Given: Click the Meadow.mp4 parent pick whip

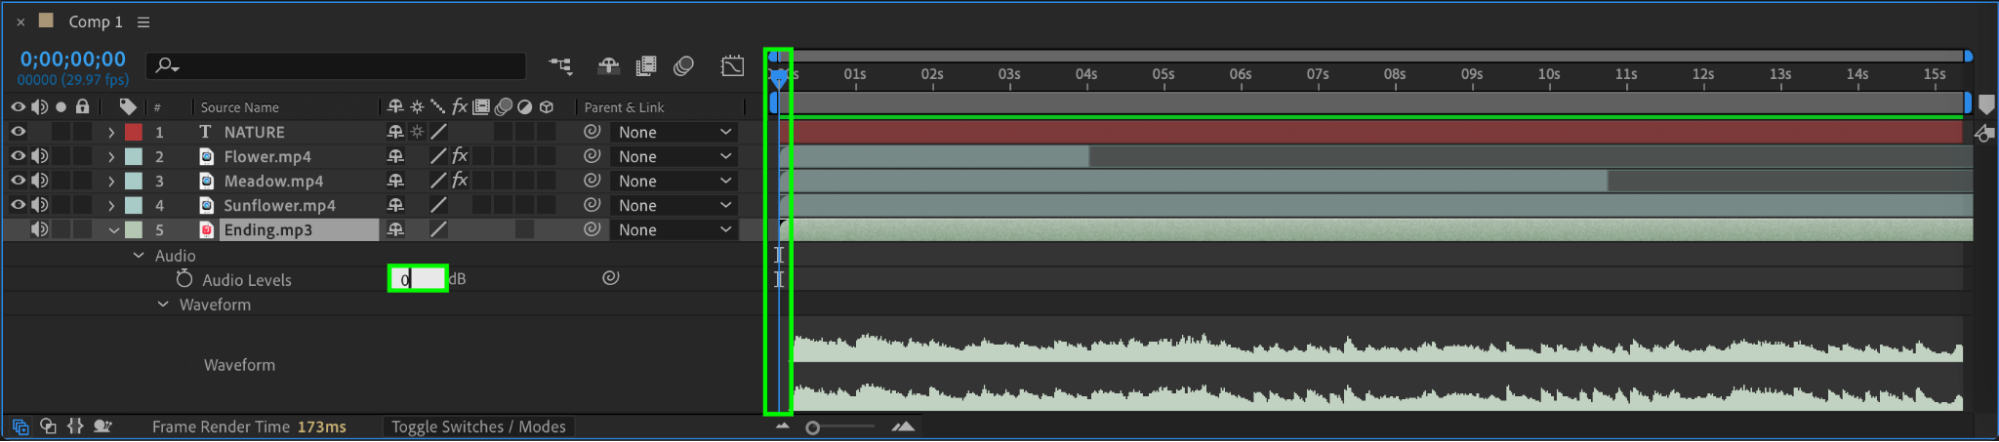Looking at the screenshot, I should coord(592,180).
